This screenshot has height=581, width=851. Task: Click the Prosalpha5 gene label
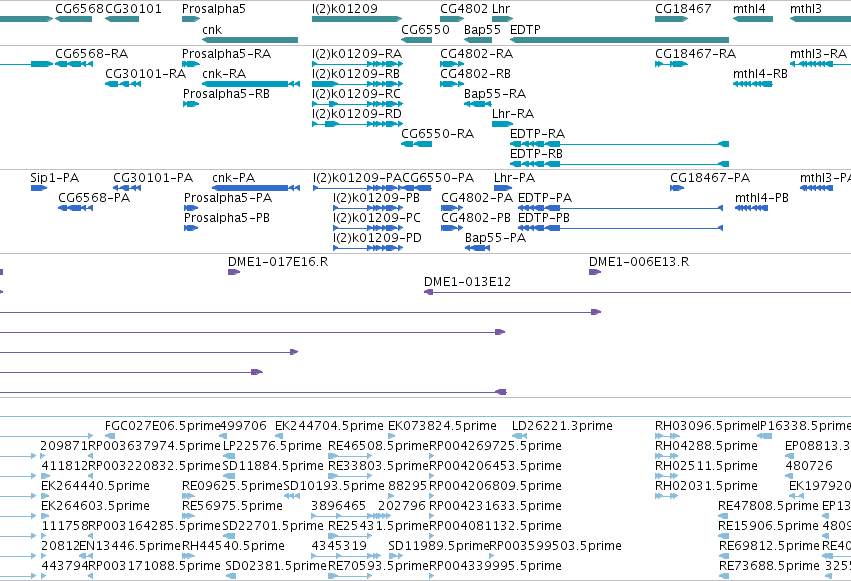214,9
